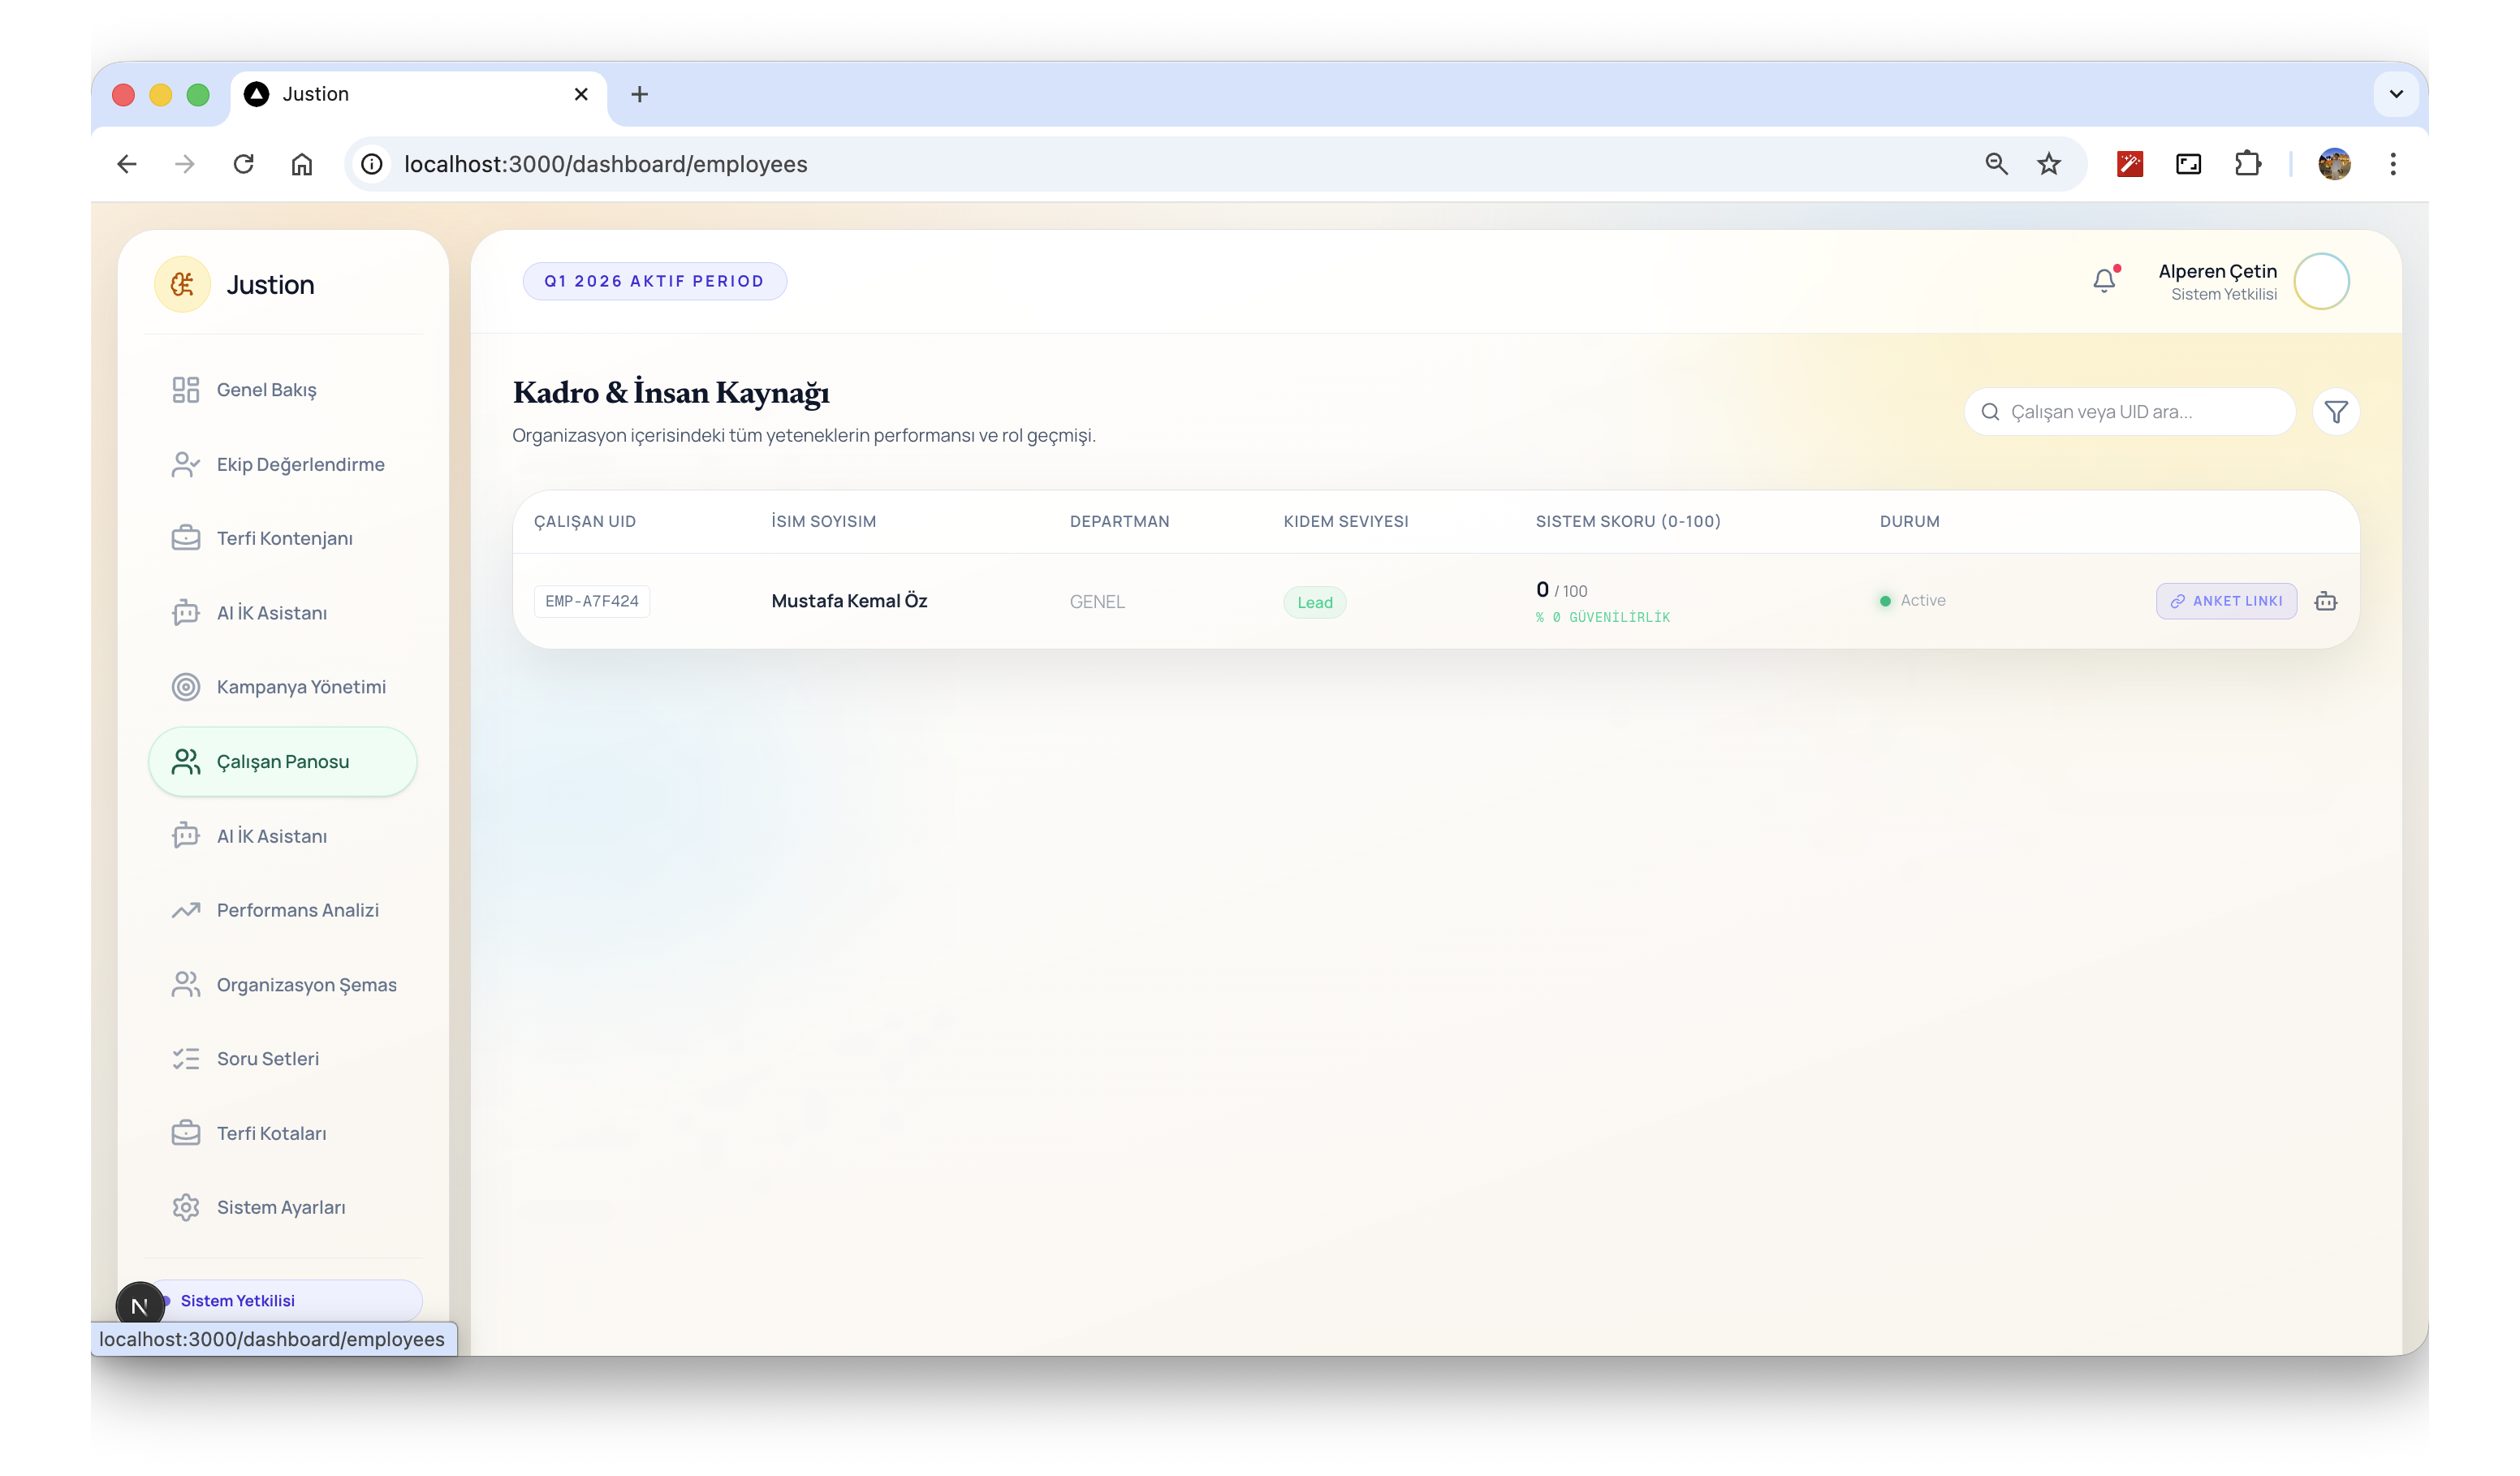
Task: Click the Sistem Ayarları gear icon
Action: point(186,1208)
